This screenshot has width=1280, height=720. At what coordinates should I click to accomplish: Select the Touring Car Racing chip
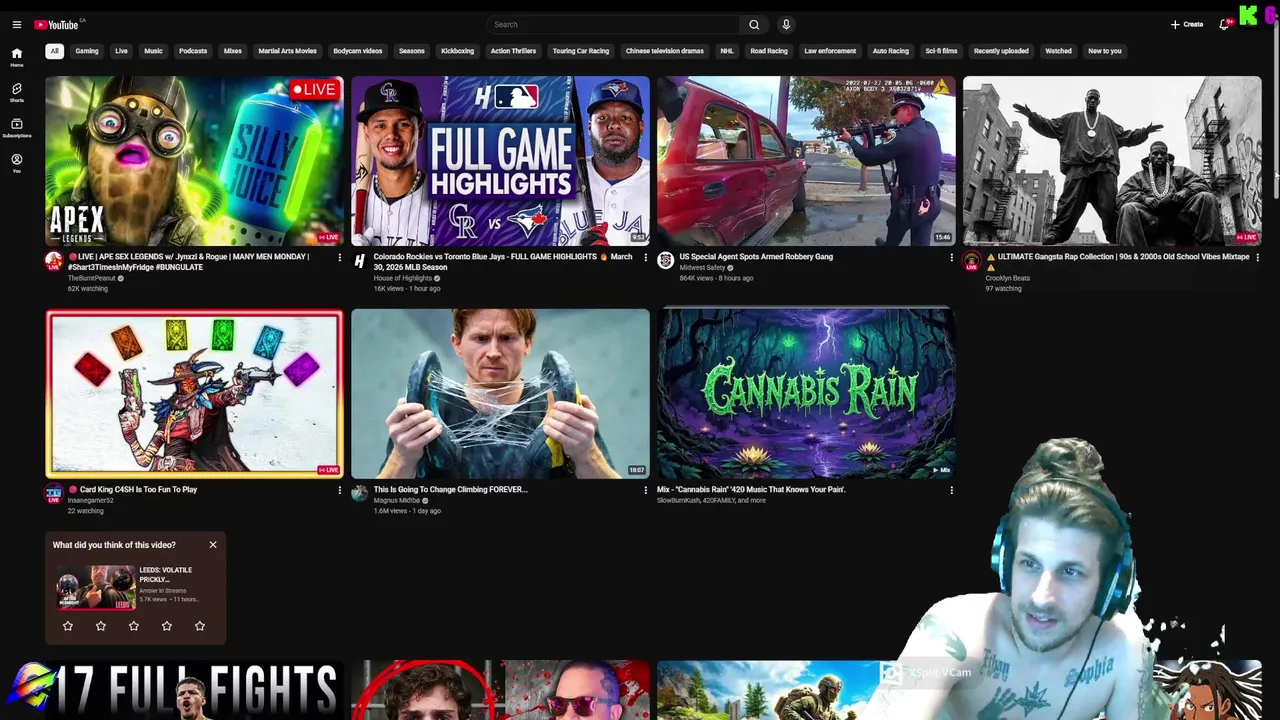click(x=581, y=51)
